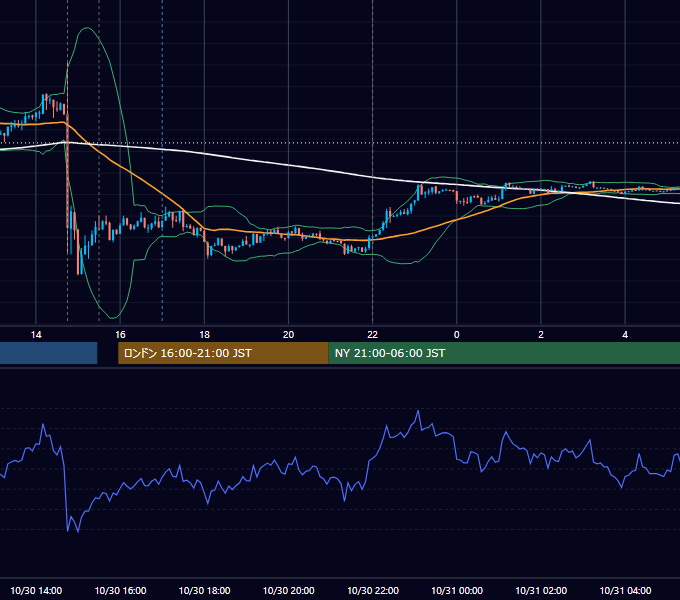Click the 16 hour label on price chart axis

[120, 335]
